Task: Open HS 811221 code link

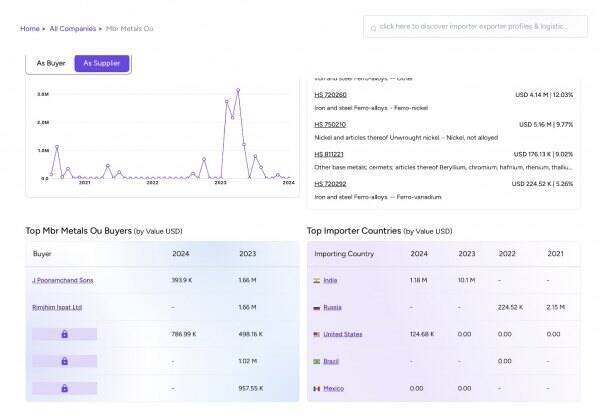Action: point(329,155)
